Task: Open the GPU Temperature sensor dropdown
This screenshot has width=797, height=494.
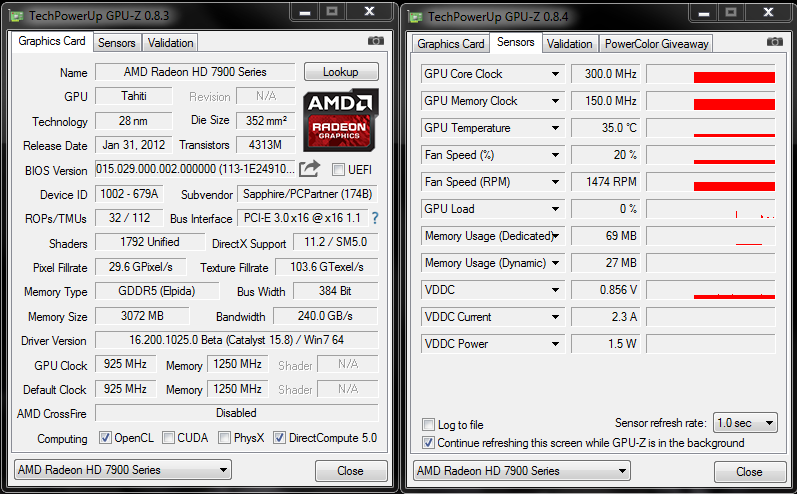Action: (556, 128)
